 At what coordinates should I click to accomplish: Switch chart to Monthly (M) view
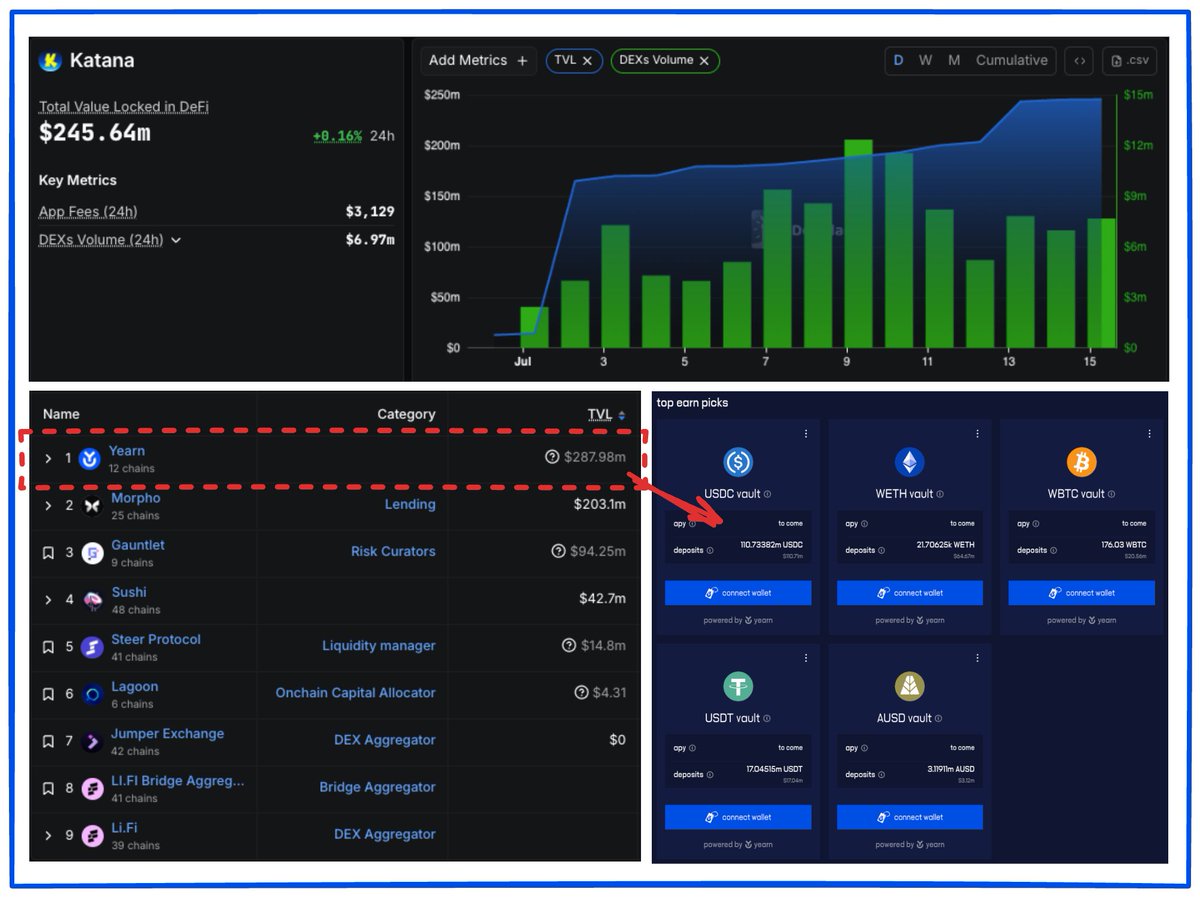point(954,61)
